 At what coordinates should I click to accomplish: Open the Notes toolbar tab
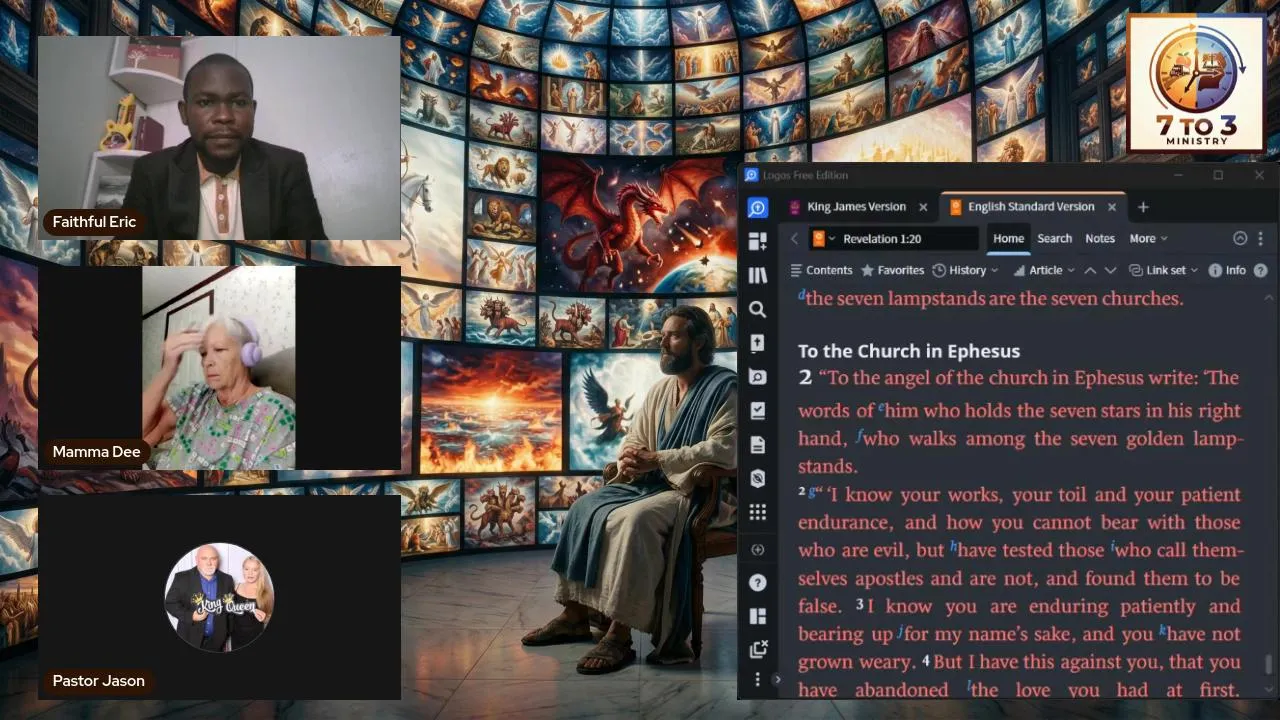(x=1100, y=239)
